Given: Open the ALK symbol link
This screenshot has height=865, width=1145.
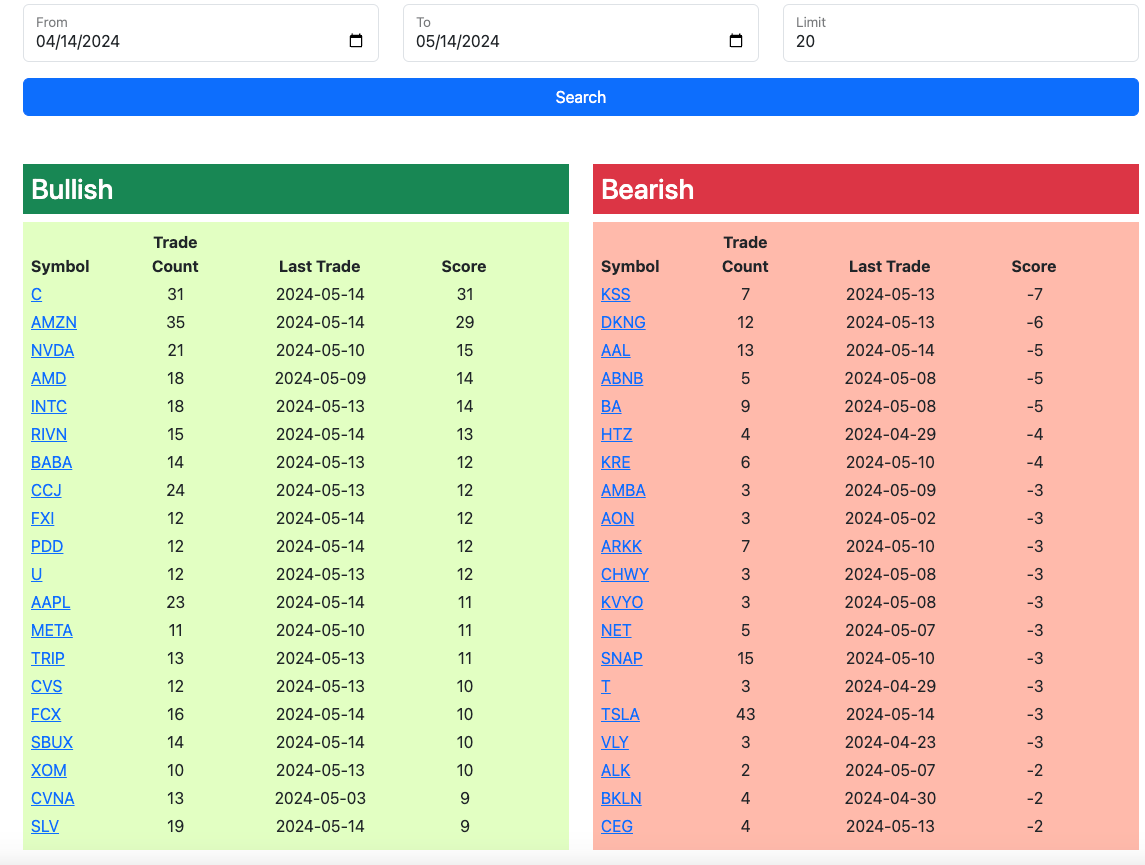Looking at the screenshot, I should tap(616, 770).
